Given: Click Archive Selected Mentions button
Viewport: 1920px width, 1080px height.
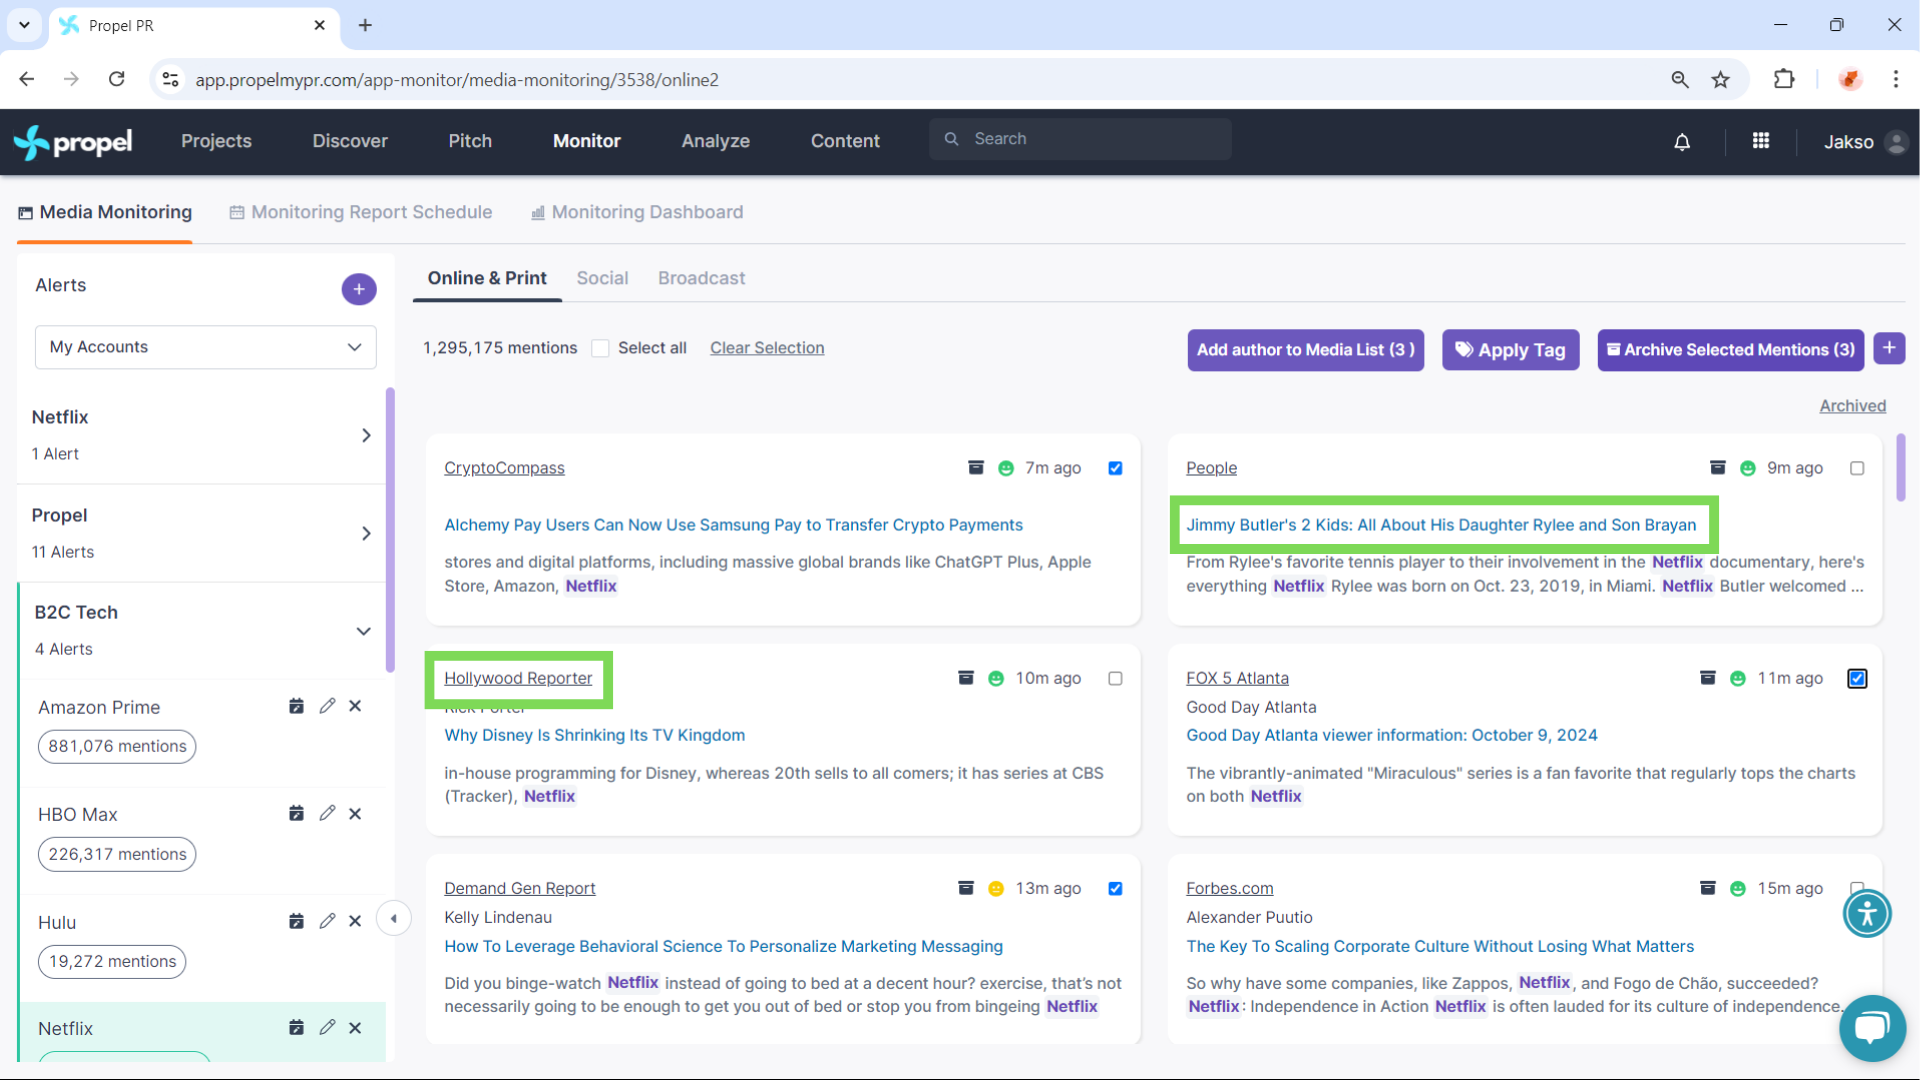Looking at the screenshot, I should (x=1730, y=350).
